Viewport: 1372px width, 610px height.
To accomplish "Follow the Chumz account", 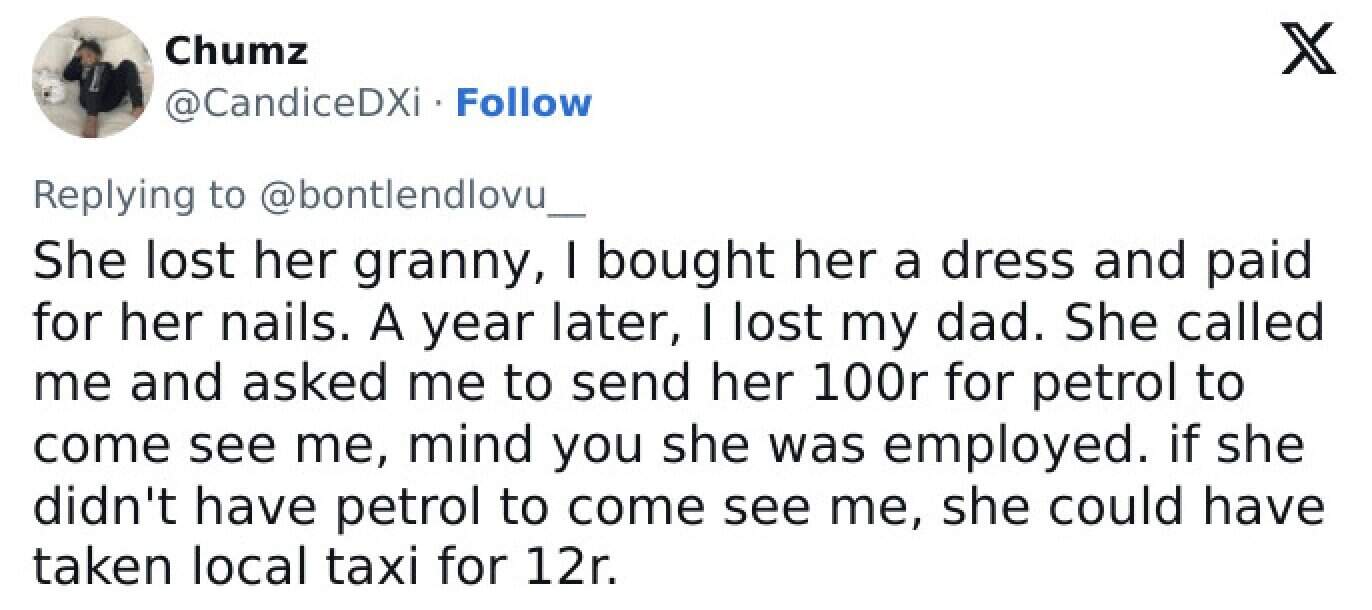I will [x=523, y=102].
